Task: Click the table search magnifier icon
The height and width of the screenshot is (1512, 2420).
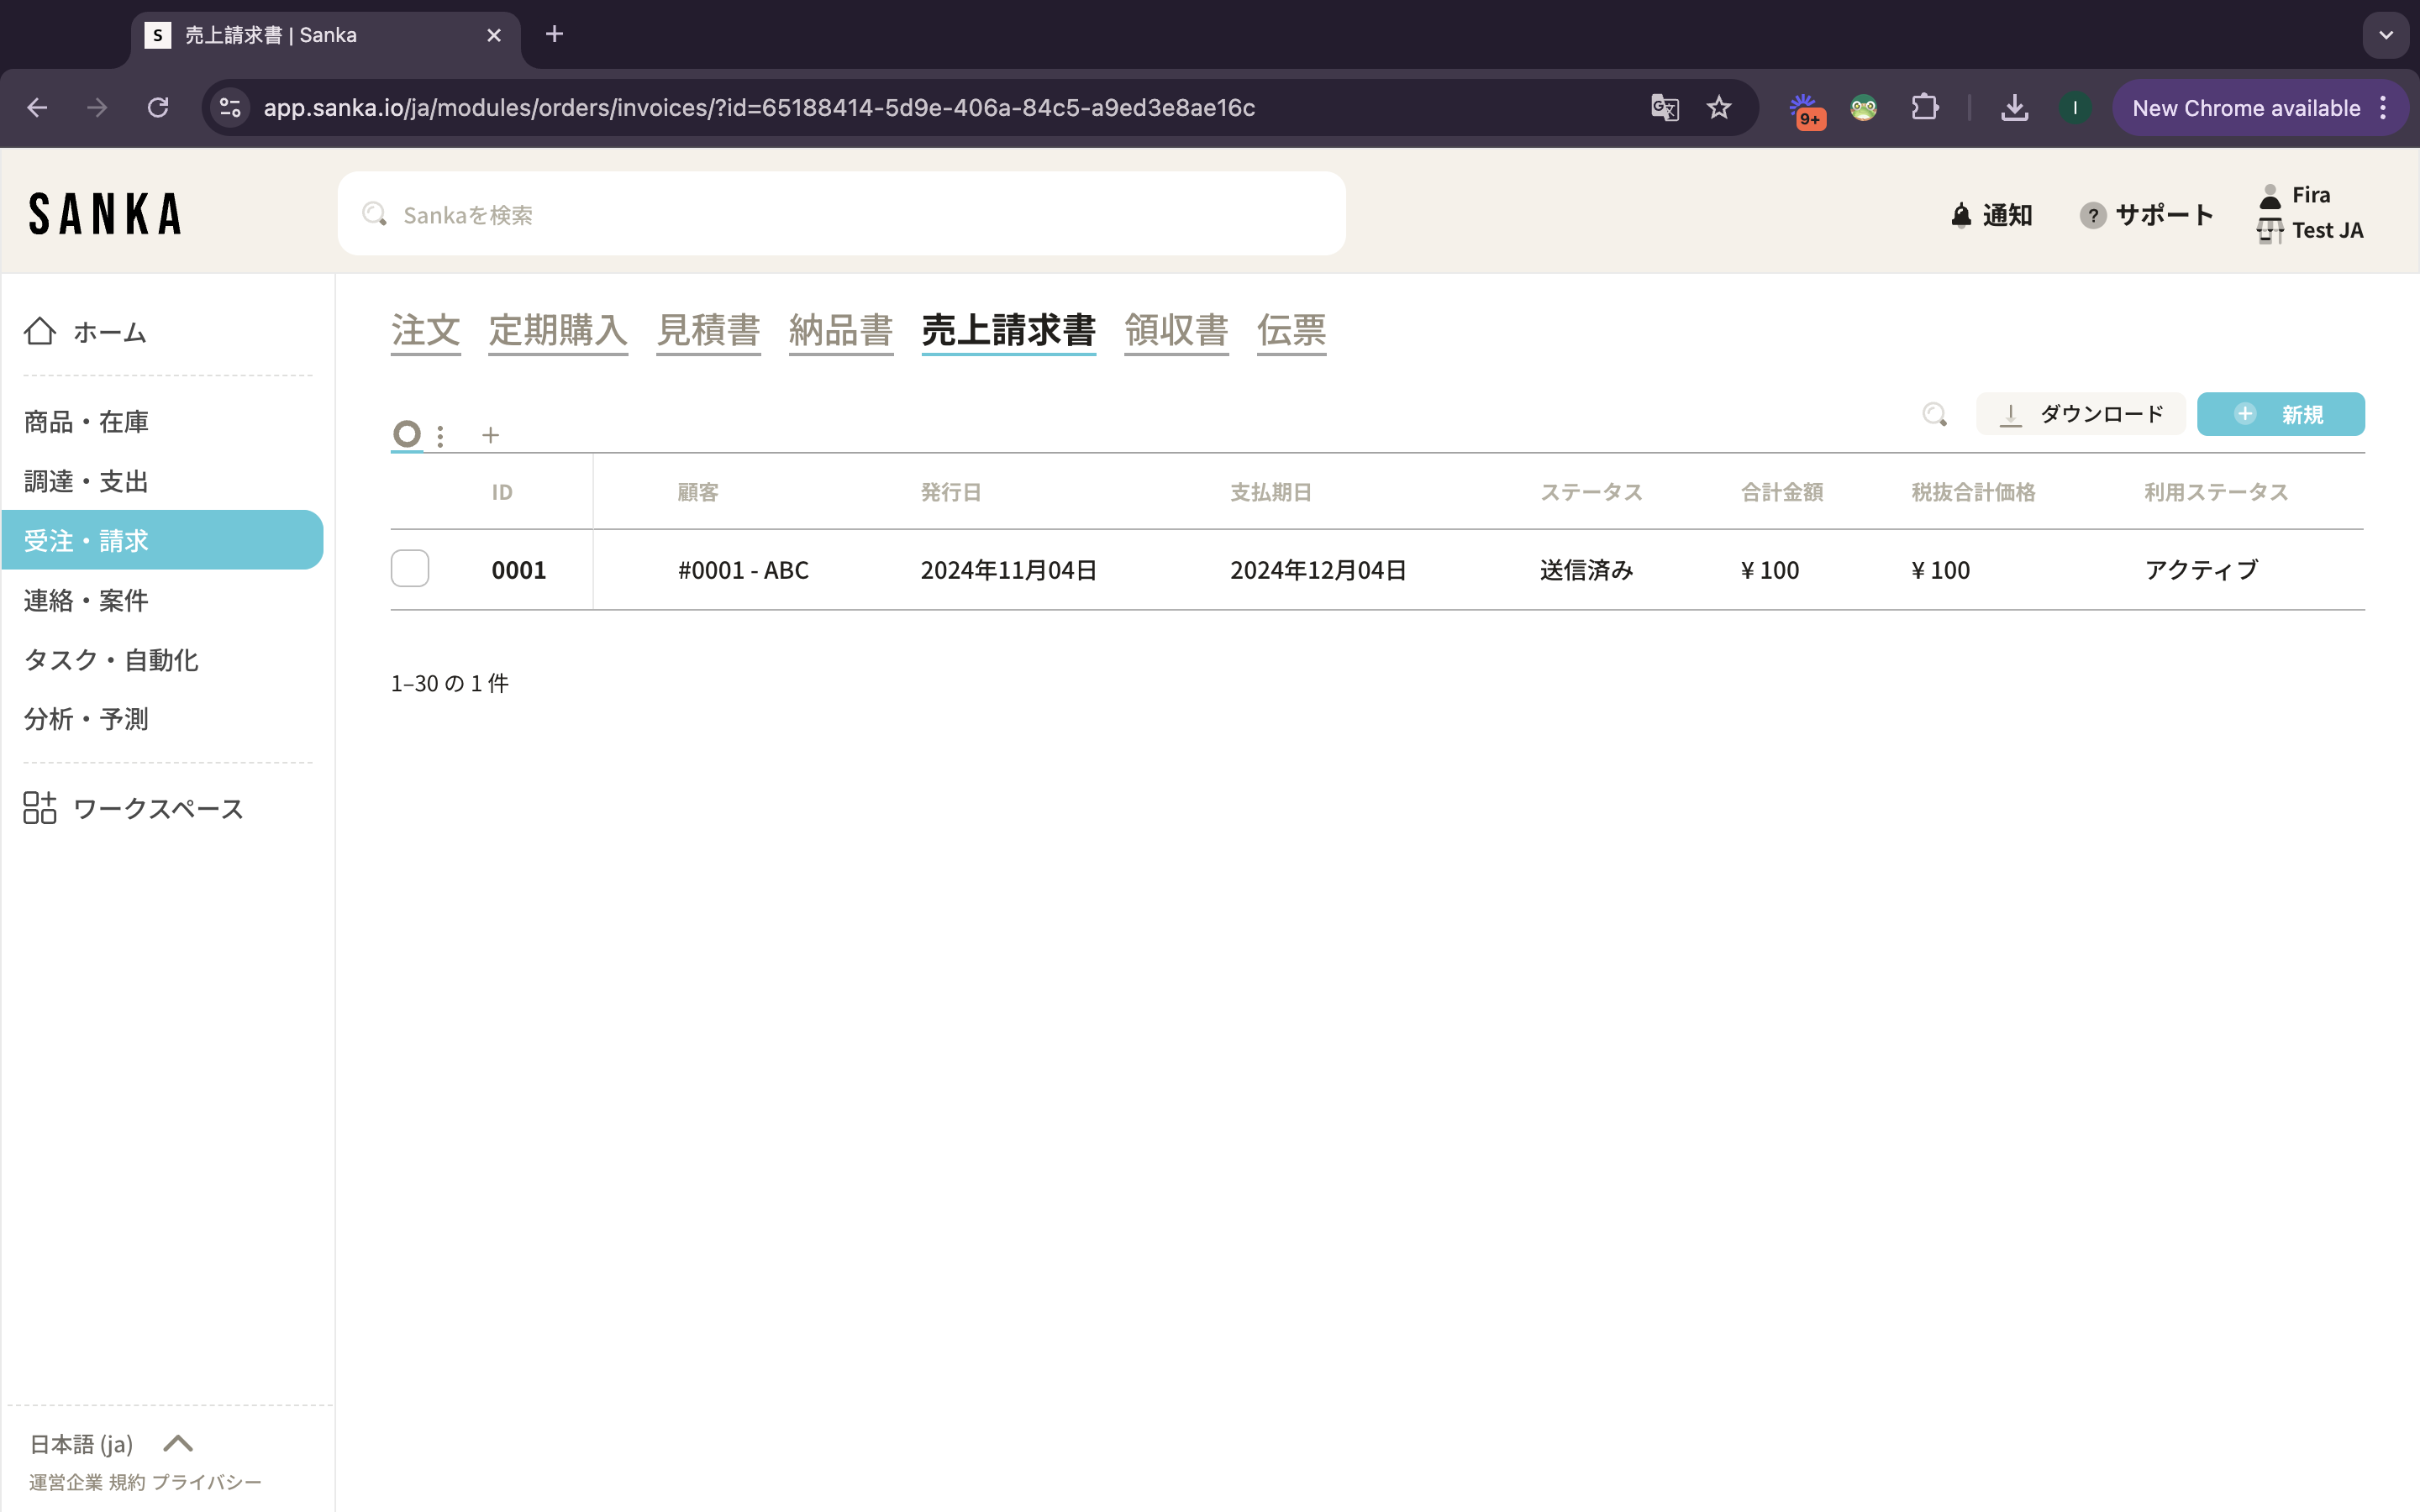Action: [x=1934, y=414]
